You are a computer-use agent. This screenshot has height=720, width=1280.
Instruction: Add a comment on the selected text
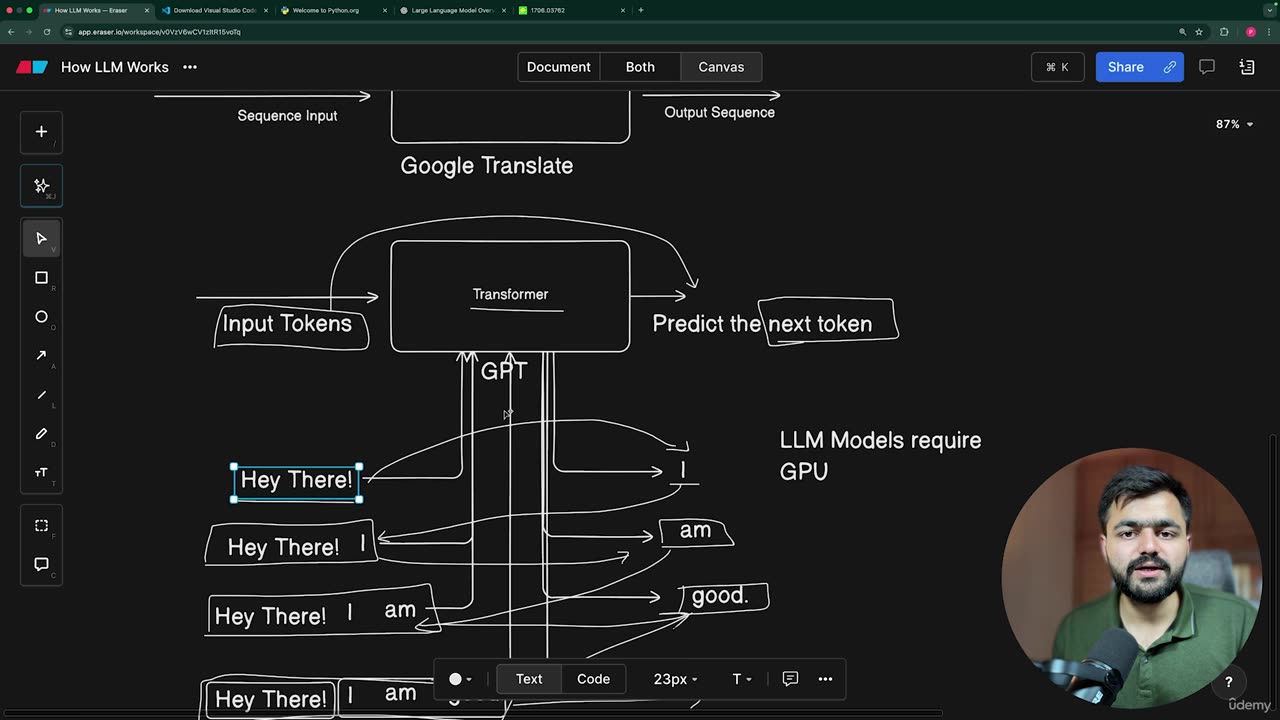(x=790, y=679)
